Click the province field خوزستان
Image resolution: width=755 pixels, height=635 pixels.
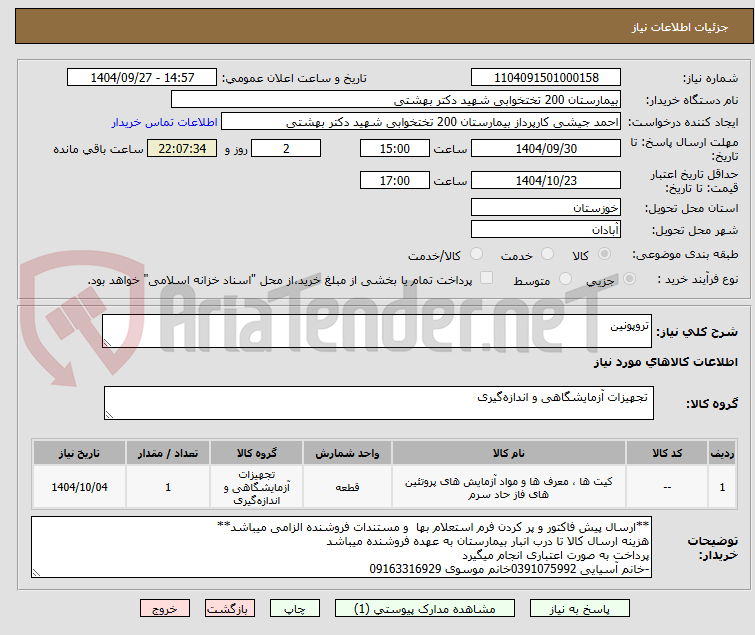[x=546, y=207]
